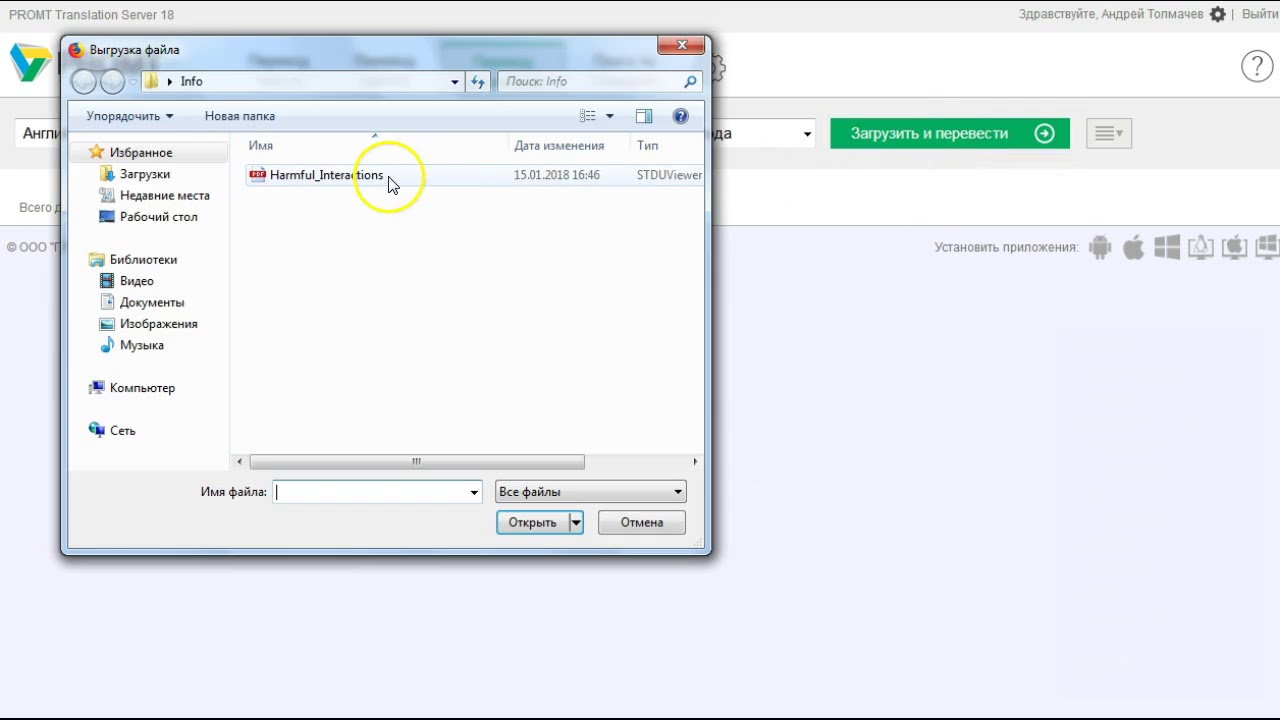
Task: Go back with the dialog back arrow
Action: point(83,82)
